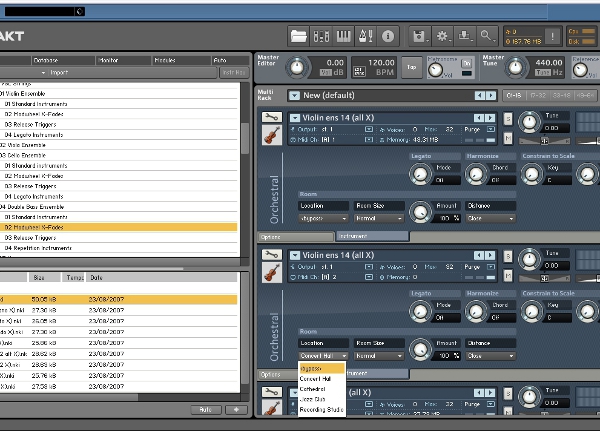Open the third instrument's wrench editor
Viewport: 600px width, 431px height.
coord(272,392)
